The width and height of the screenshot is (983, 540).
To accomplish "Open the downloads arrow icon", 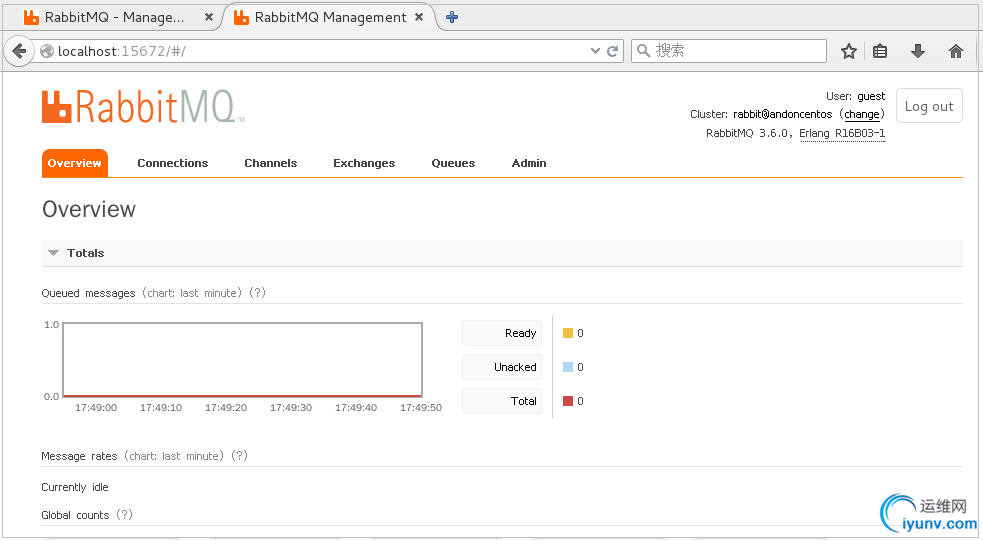I will [918, 51].
